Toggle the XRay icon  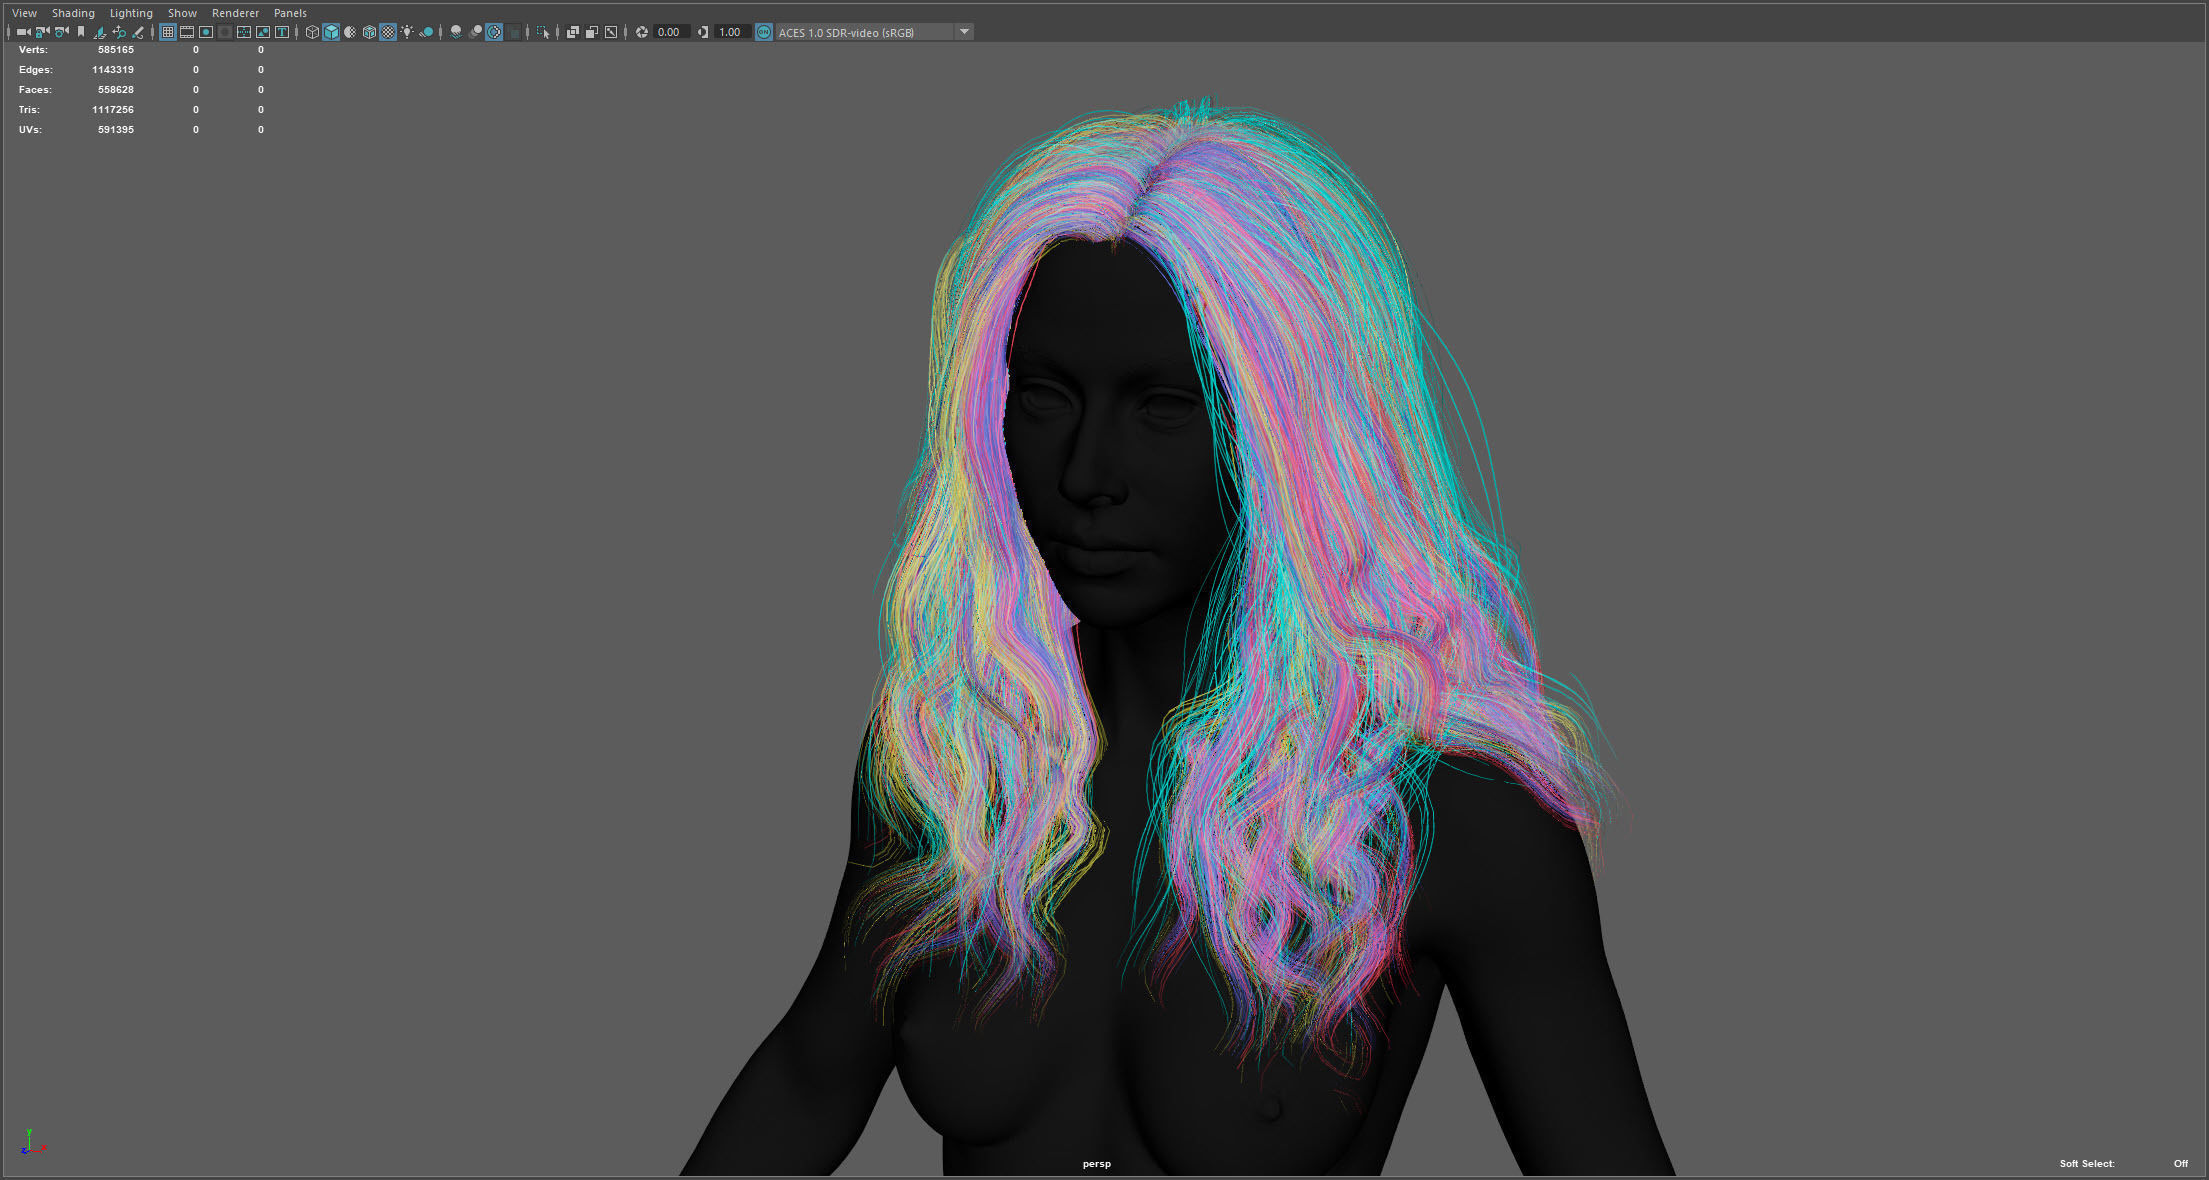[x=573, y=32]
